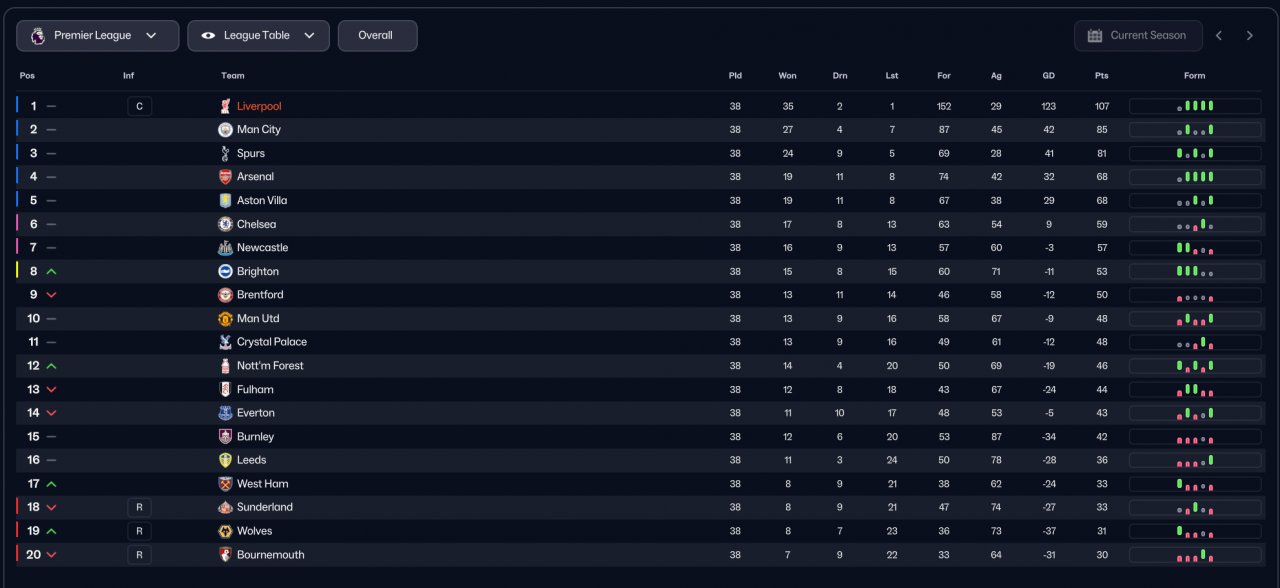Image resolution: width=1280 pixels, height=588 pixels.
Task: Click the Overall filter button
Action: coord(377,36)
